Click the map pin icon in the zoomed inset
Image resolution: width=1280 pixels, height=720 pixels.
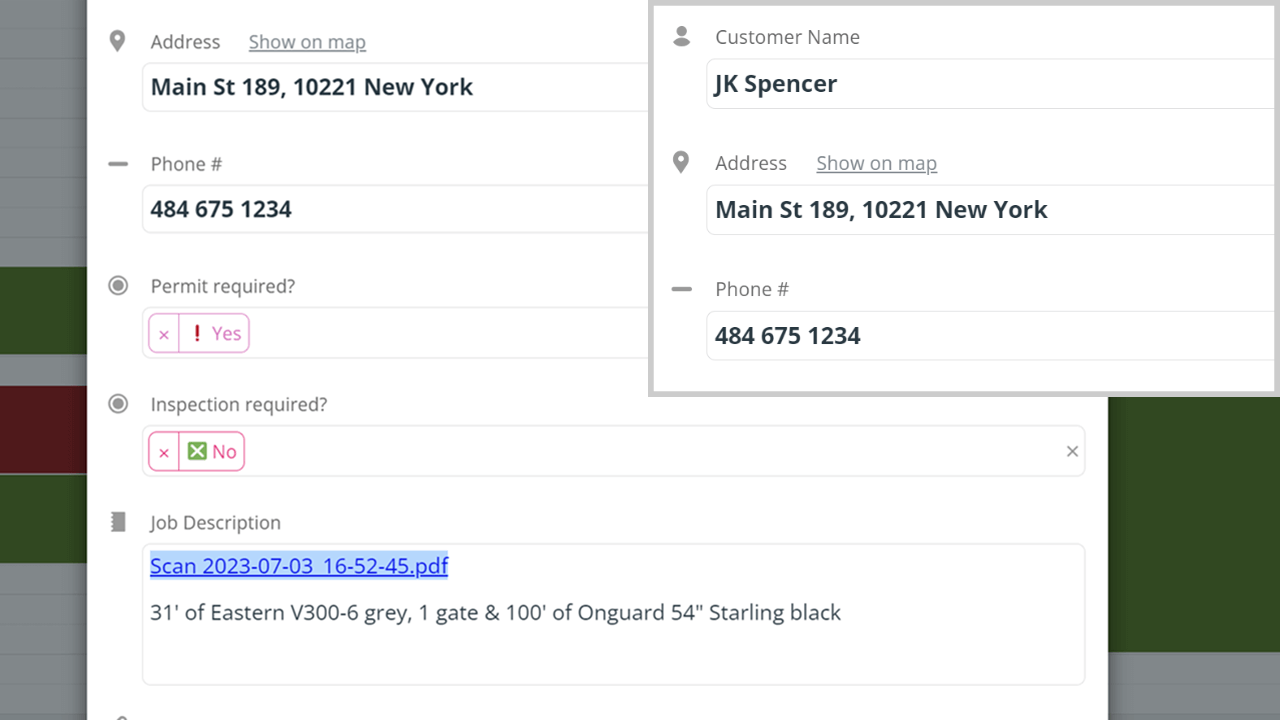click(x=681, y=162)
